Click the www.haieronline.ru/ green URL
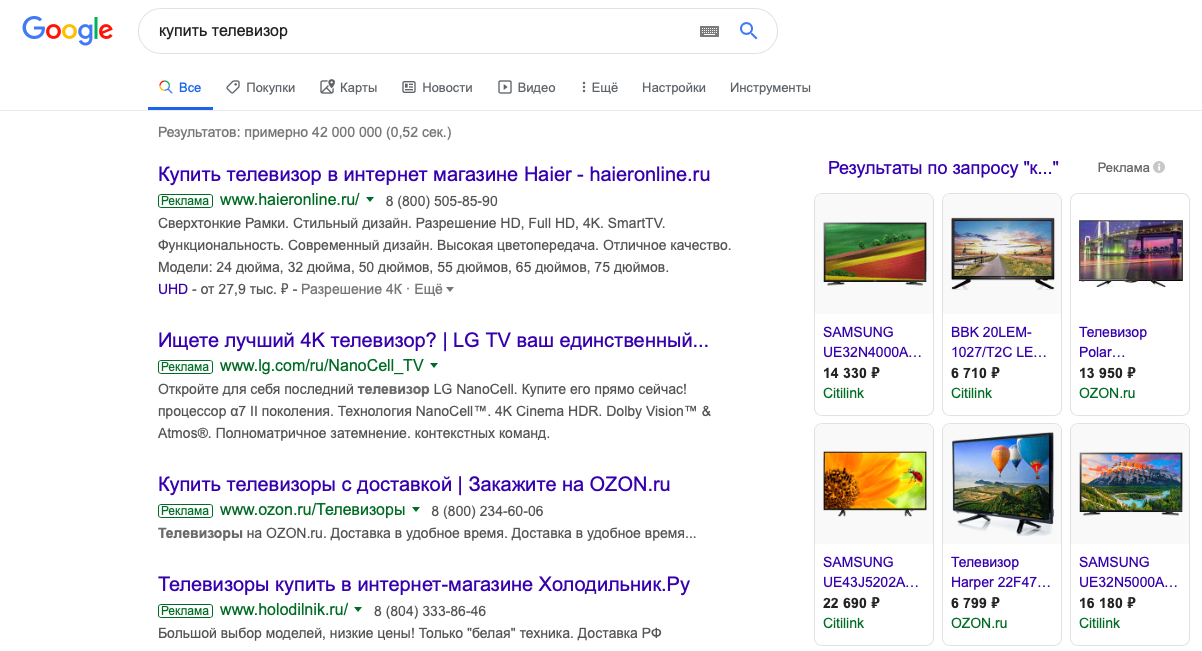The height and width of the screenshot is (651, 1202). point(289,200)
